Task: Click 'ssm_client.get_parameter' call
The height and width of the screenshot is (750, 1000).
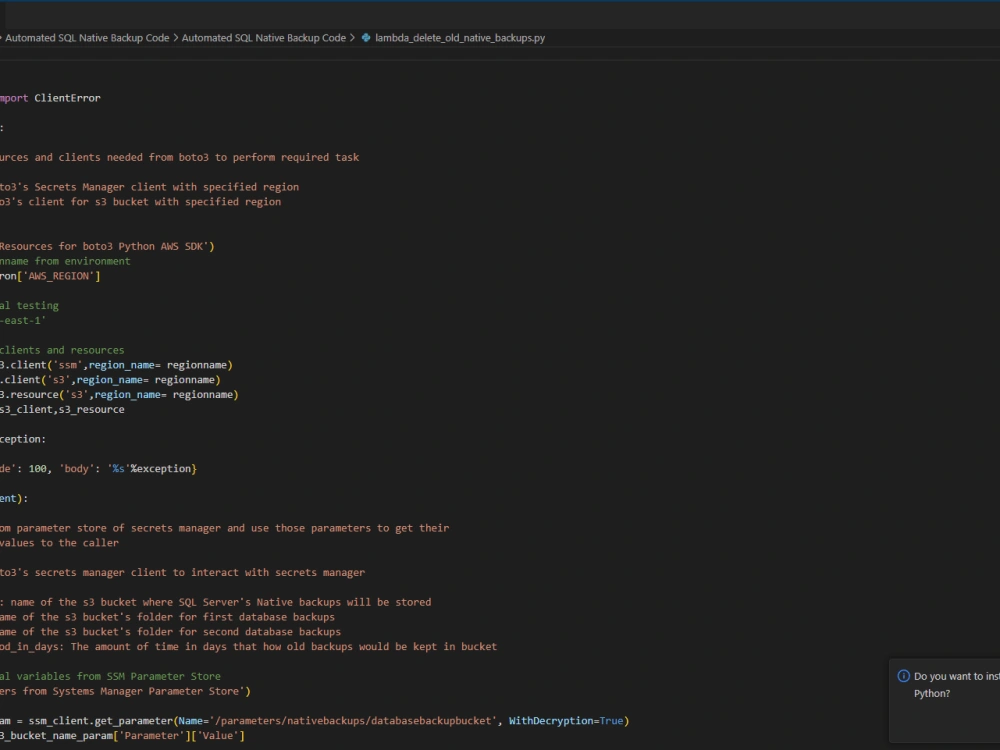Action: tap(101, 721)
